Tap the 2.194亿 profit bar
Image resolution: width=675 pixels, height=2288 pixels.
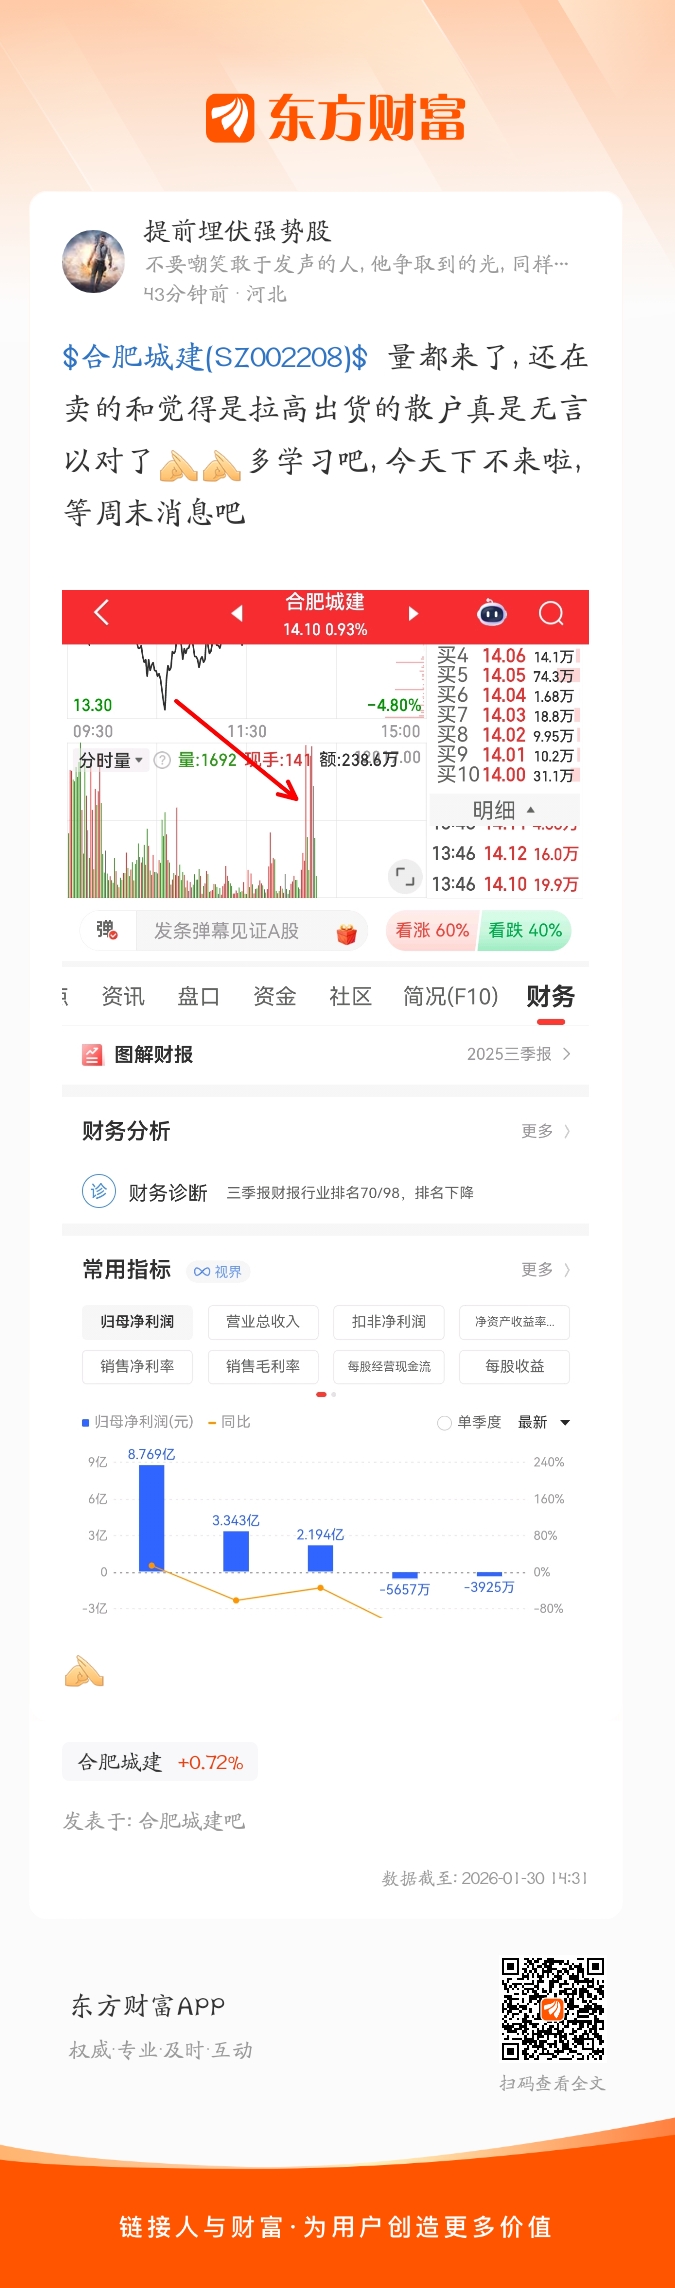click(320, 1558)
